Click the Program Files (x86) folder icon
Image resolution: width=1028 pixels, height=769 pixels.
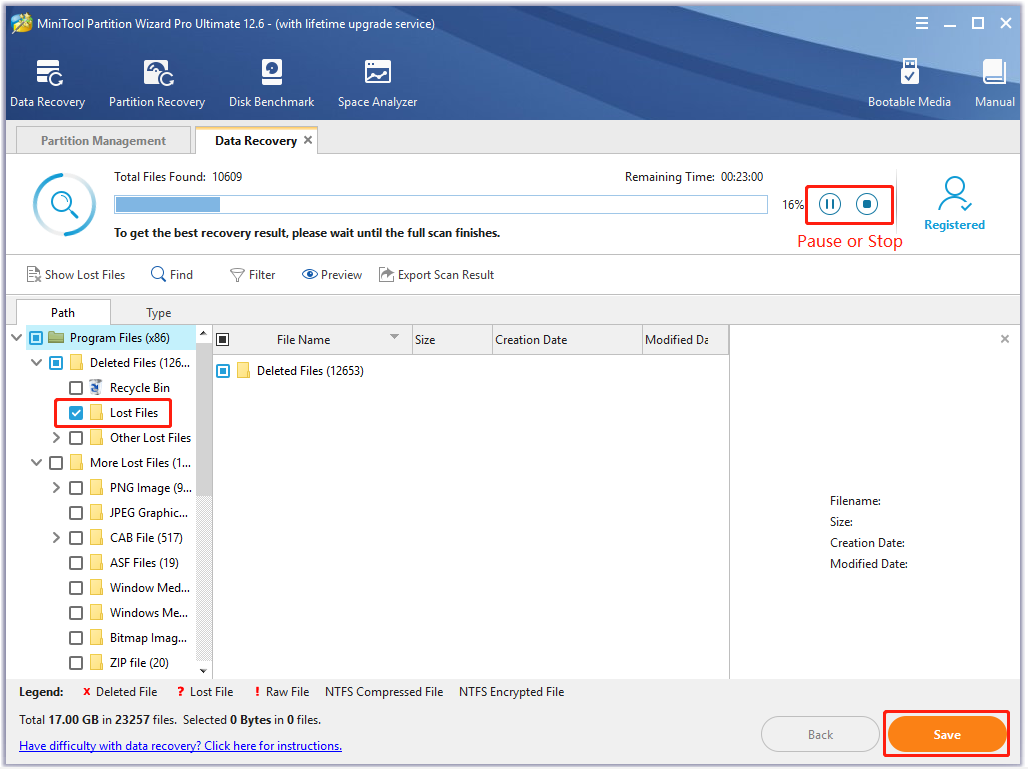point(56,338)
